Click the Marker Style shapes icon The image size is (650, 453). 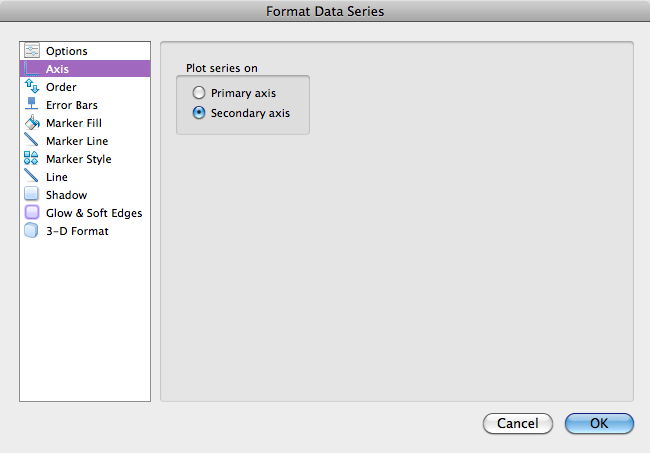click(x=31, y=159)
